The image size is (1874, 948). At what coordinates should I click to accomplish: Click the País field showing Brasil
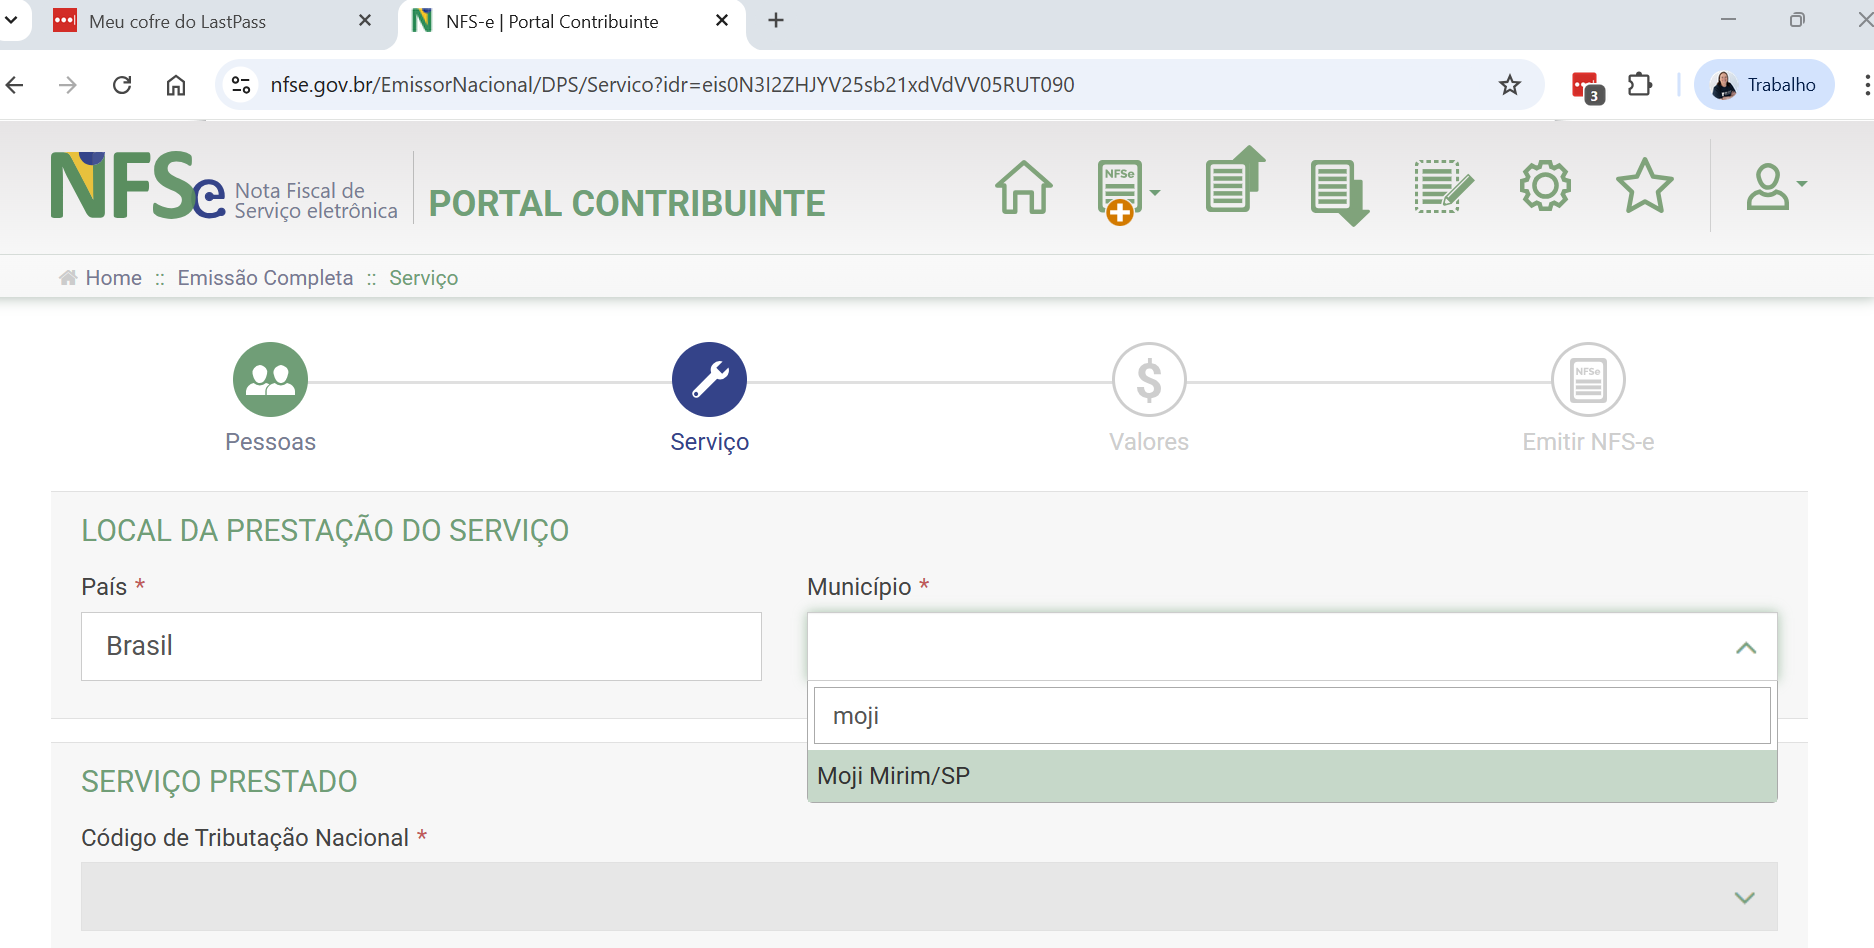coord(421,646)
